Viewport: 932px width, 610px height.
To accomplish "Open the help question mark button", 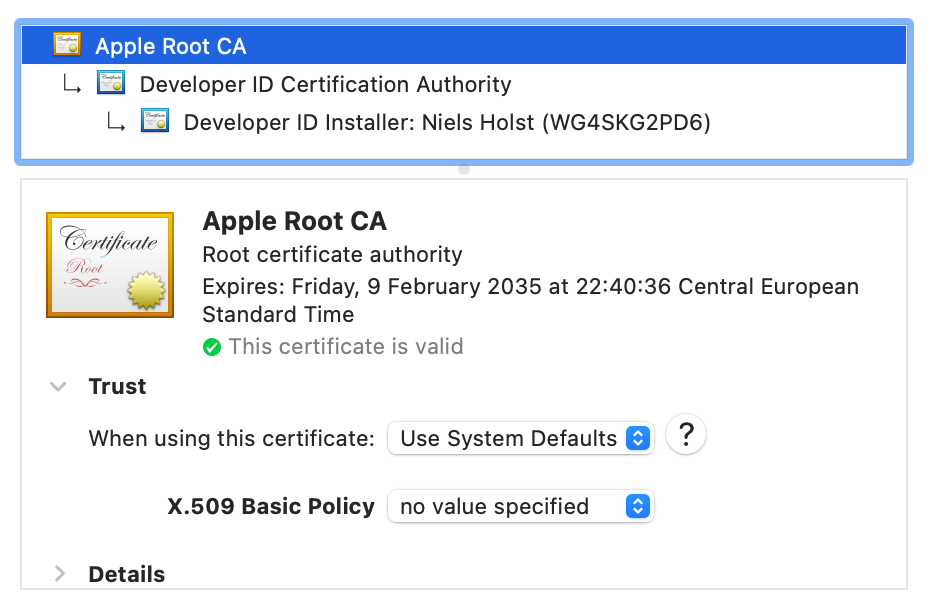I will [x=686, y=435].
